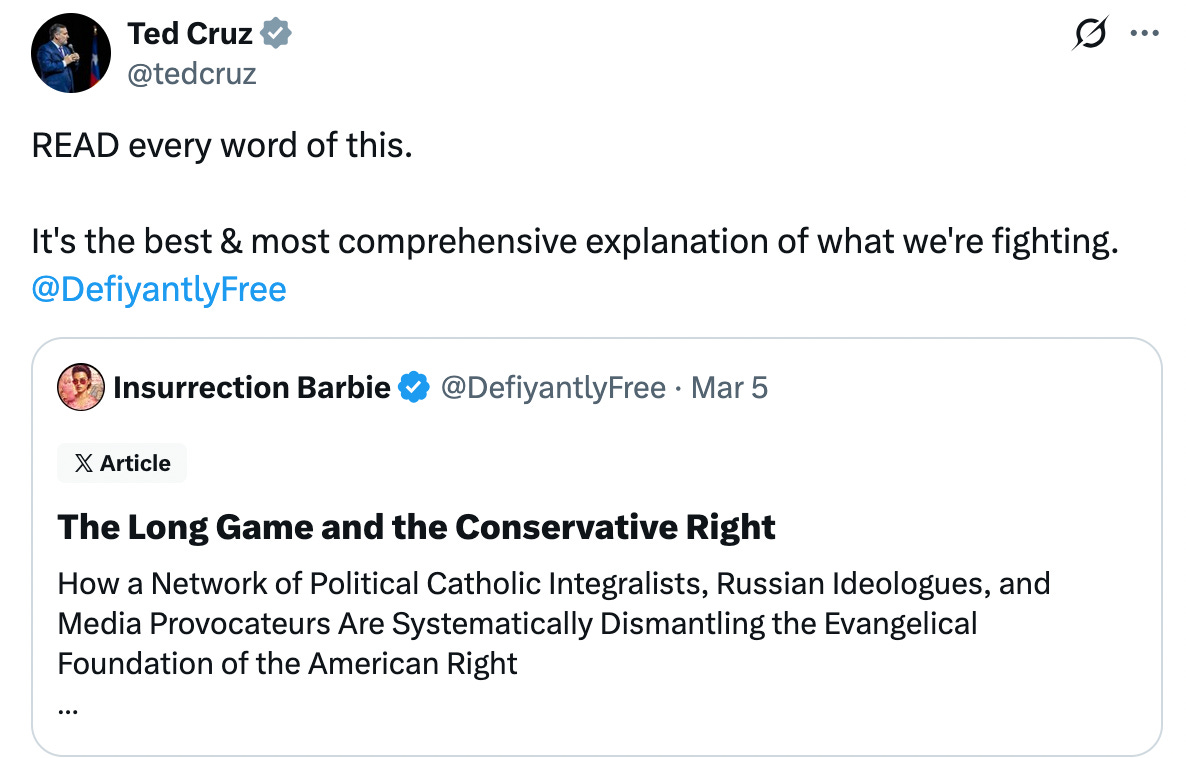Click the blue @DefiyantlyFree mention

159,290
